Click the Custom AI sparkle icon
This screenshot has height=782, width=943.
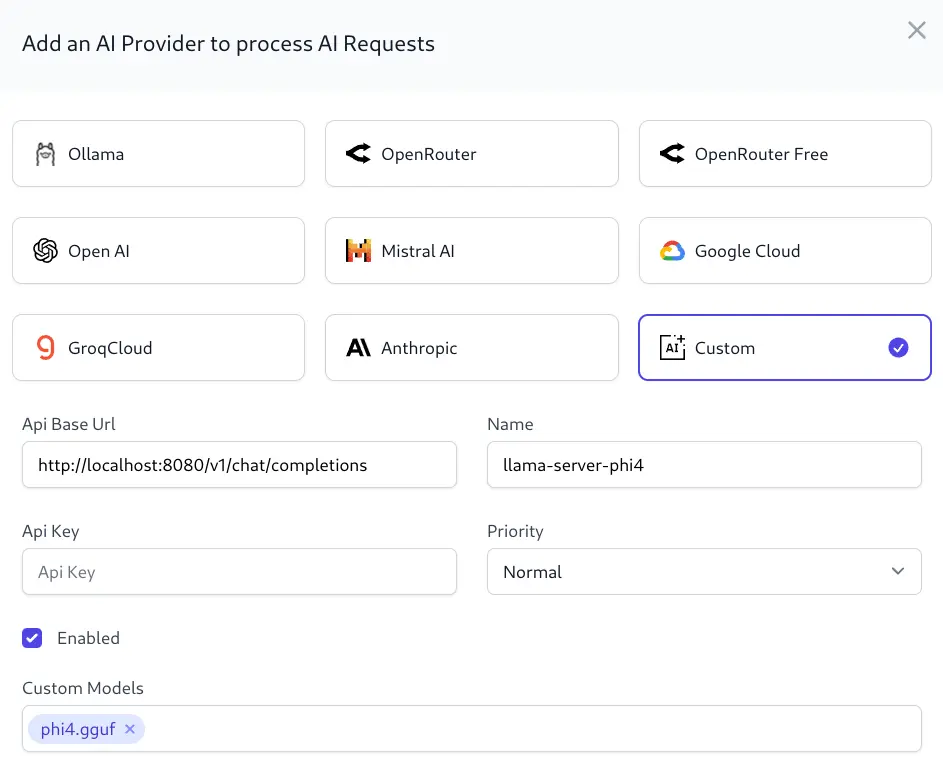pyautogui.click(x=672, y=347)
